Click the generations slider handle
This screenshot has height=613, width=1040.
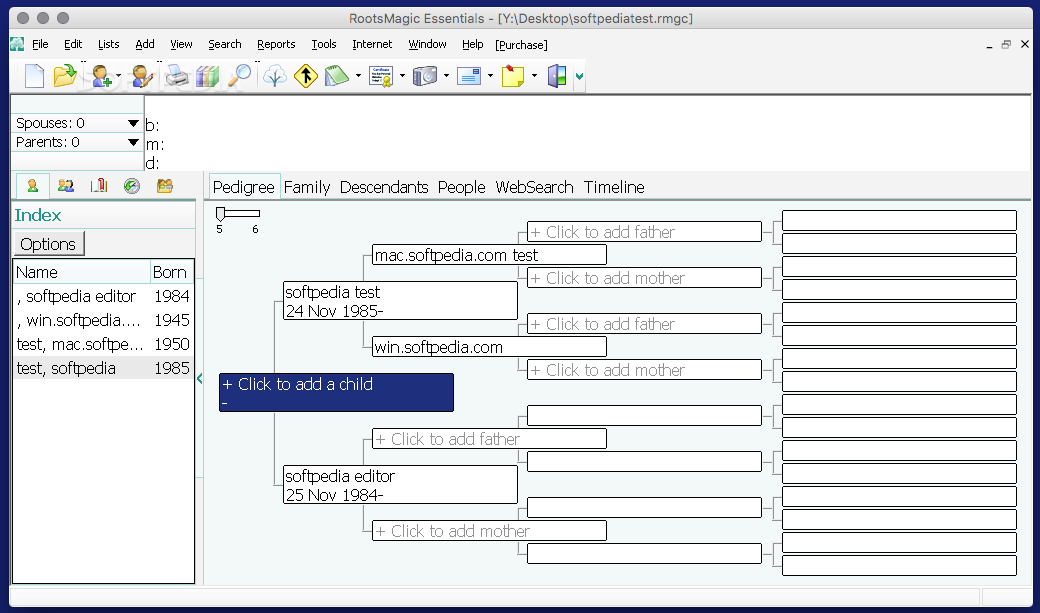[x=221, y=213]
